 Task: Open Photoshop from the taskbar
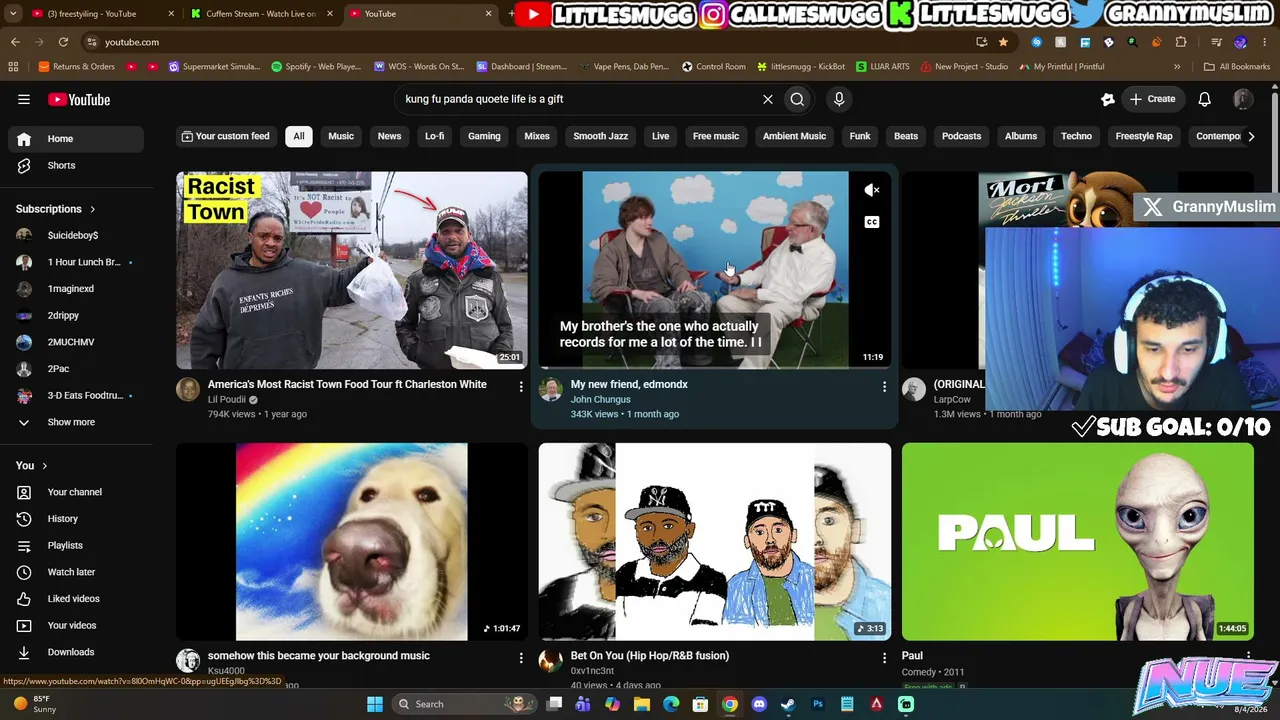(x=817, y=704)
